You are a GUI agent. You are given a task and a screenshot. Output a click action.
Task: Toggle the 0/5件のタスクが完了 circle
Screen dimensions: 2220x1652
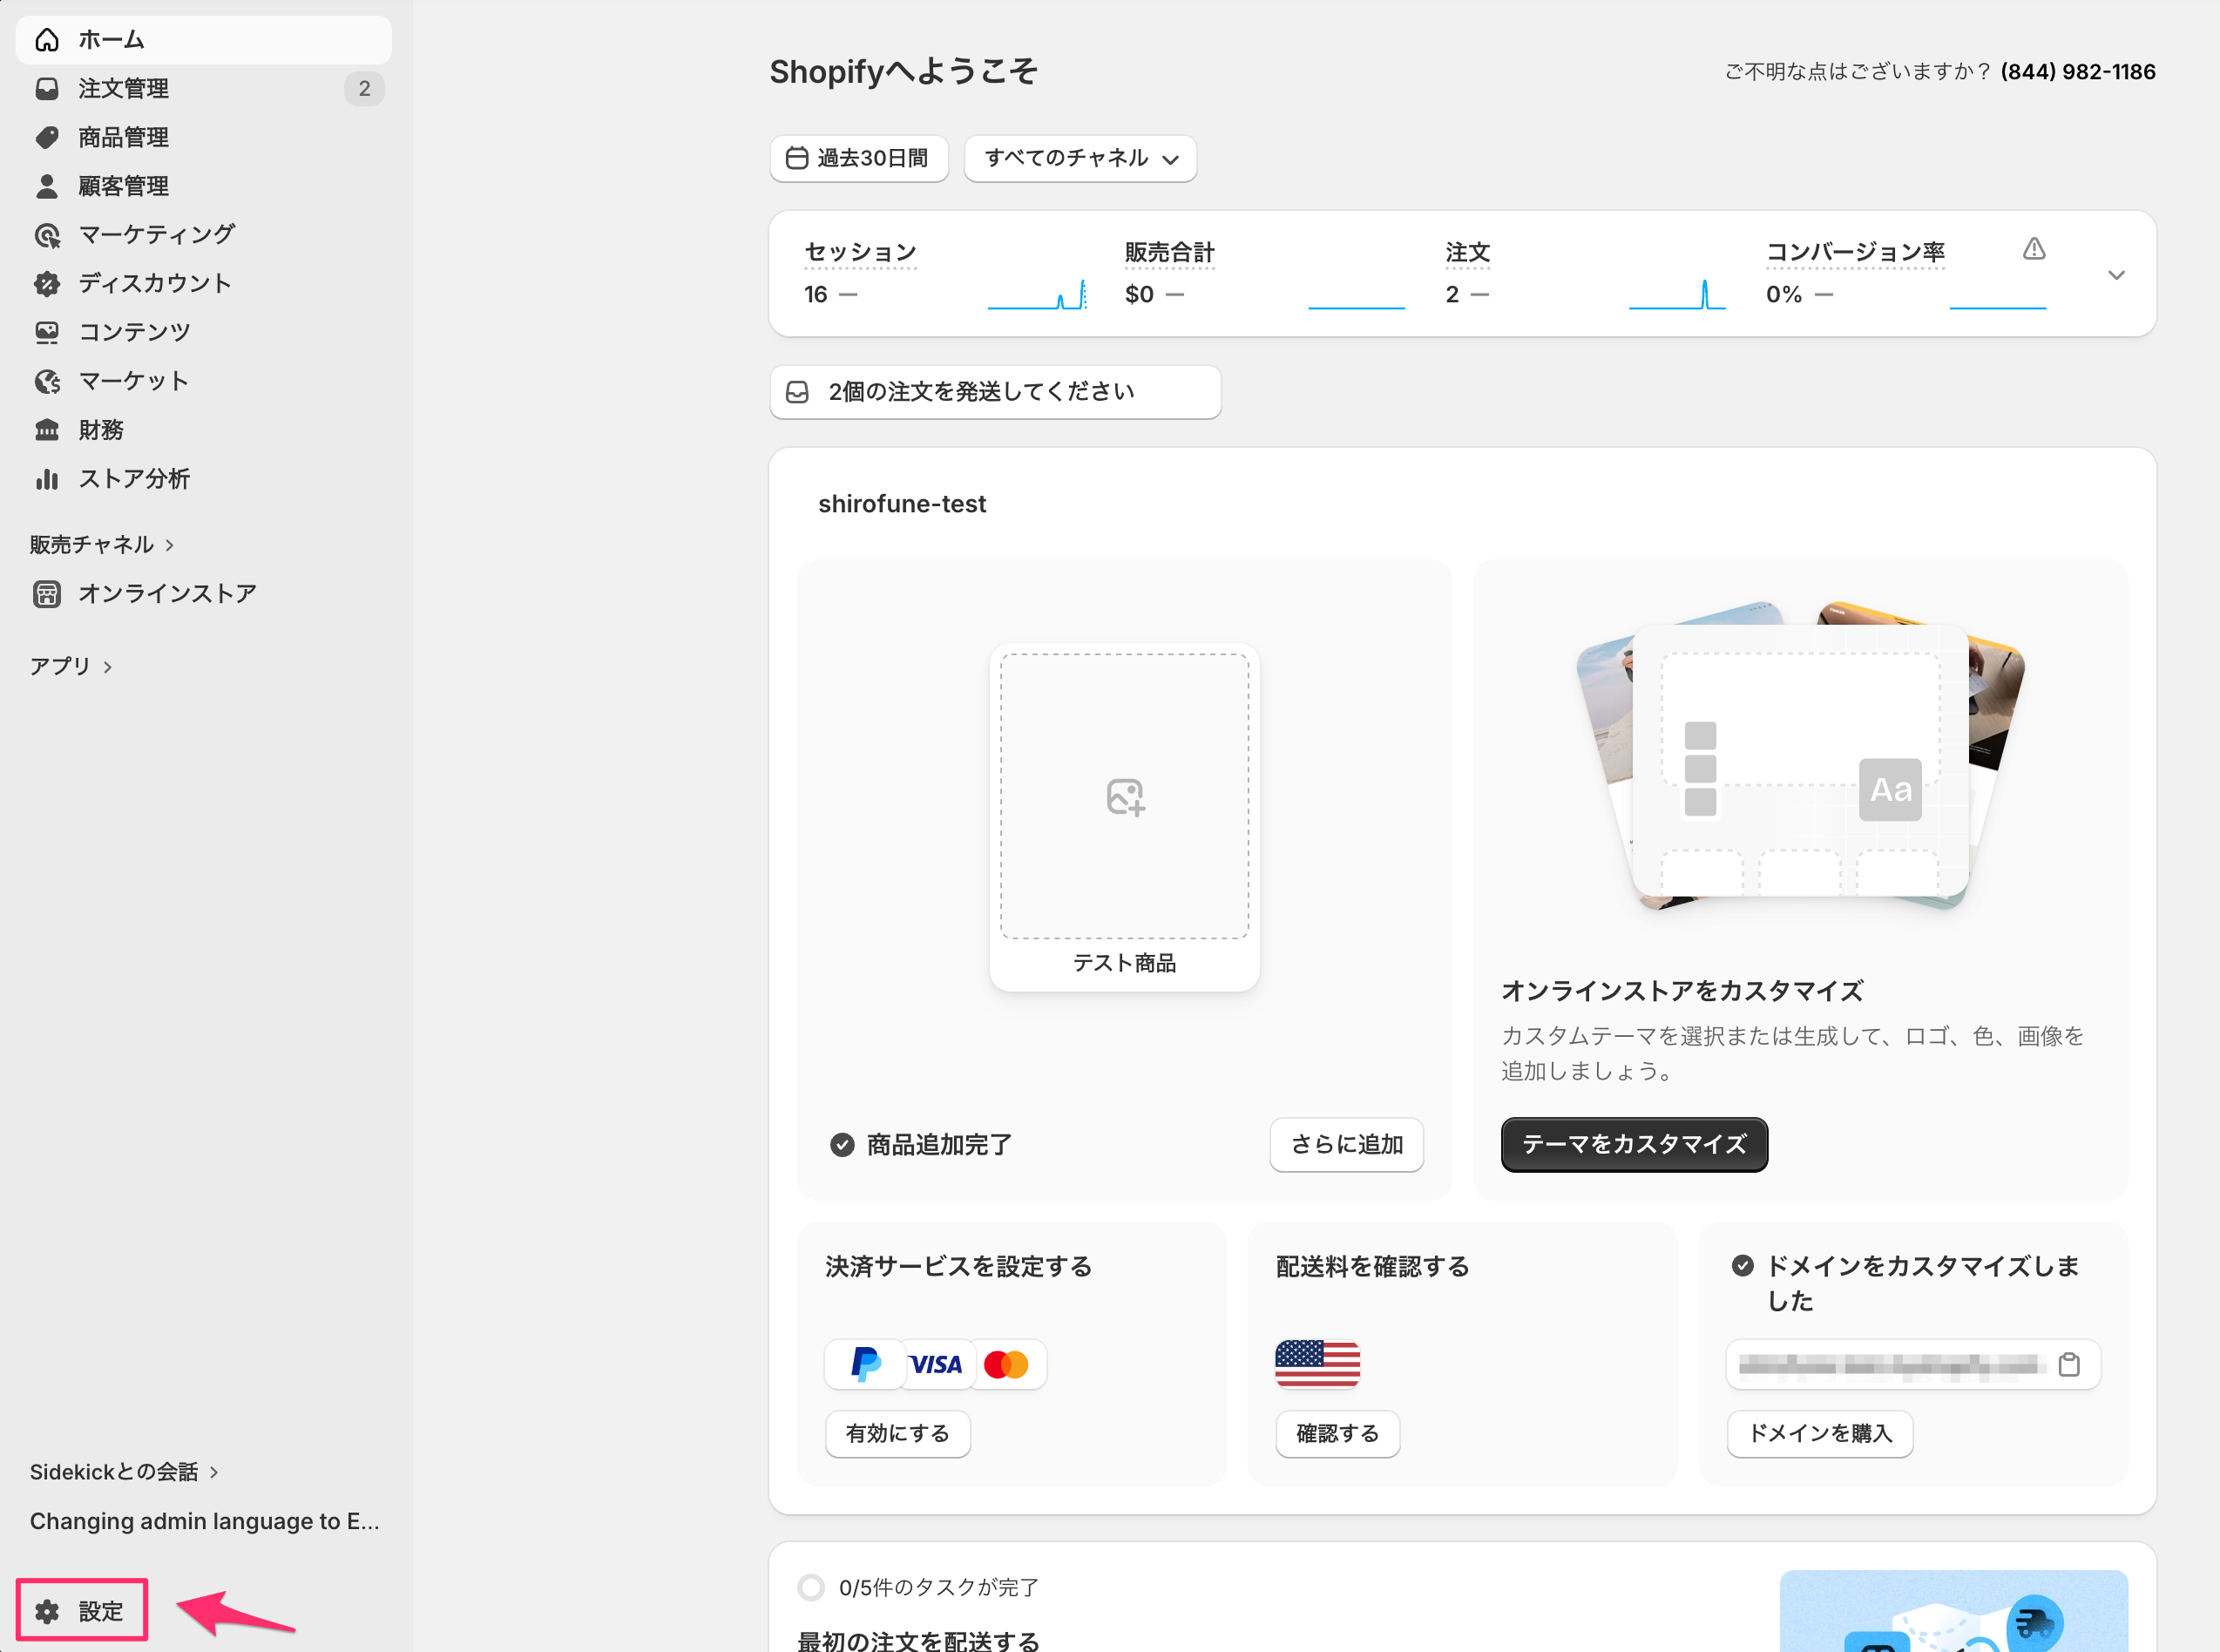coord(811,1587)
